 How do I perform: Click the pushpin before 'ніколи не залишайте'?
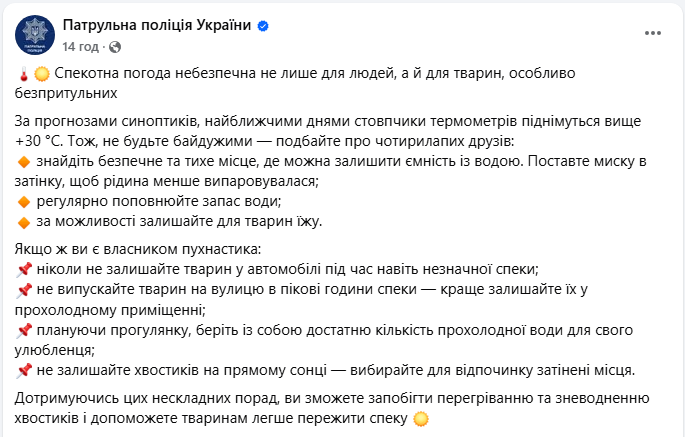[25, 269]
